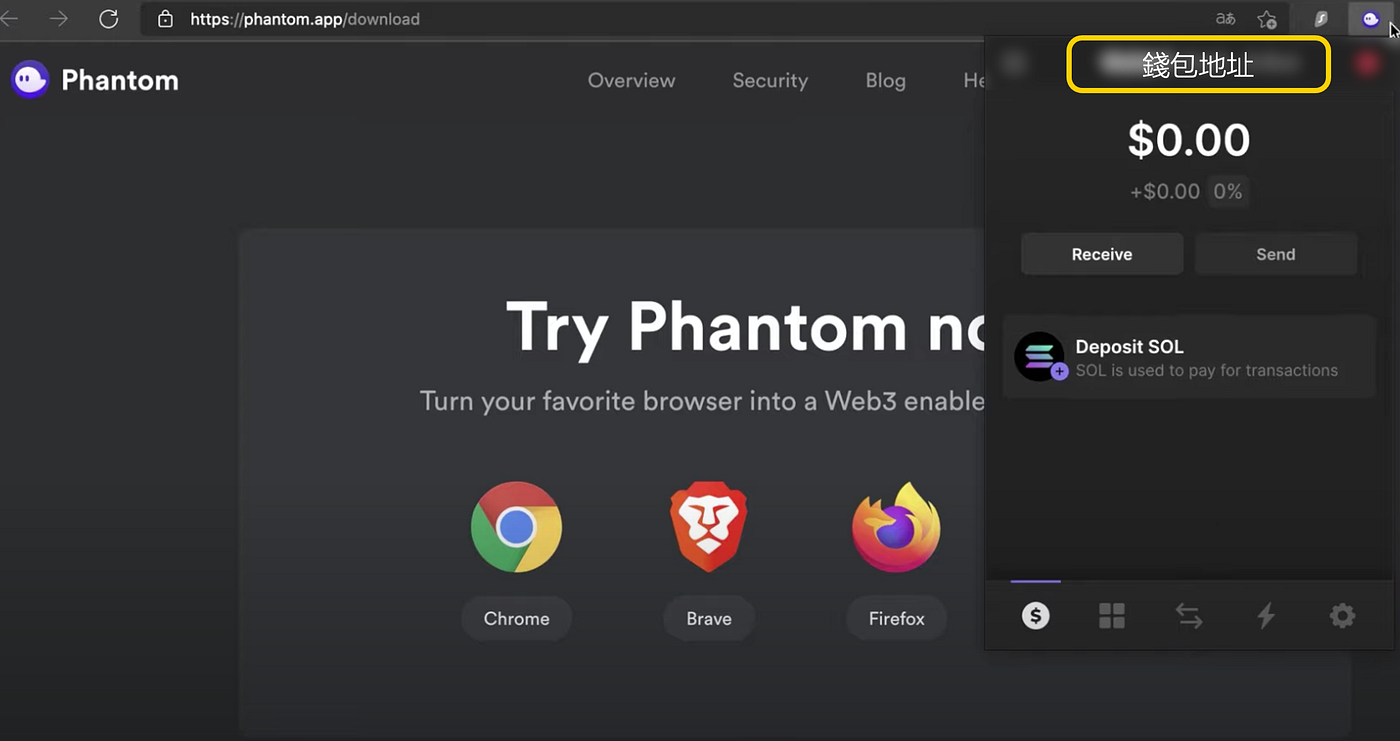Click the Receive button
This screenshot has width=1400, height=741.
pos(1102,254)
